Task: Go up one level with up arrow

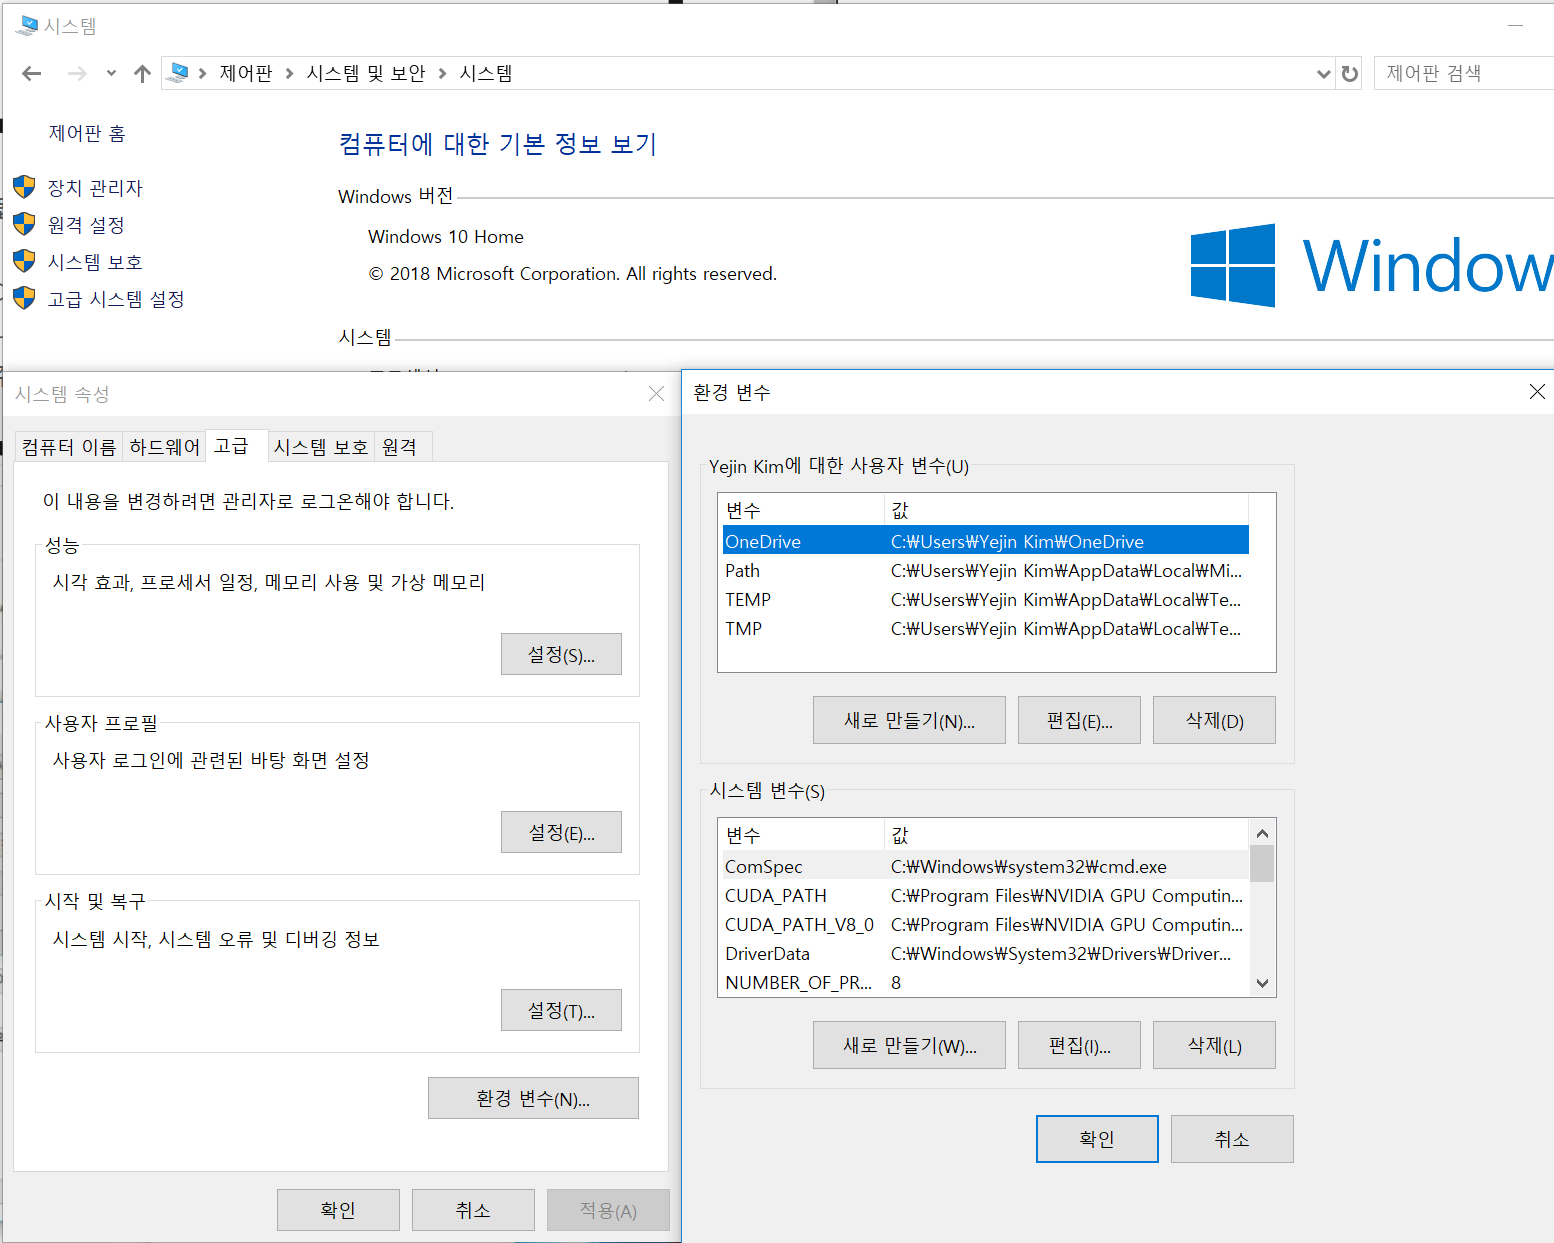Action: tap(142, 73)
